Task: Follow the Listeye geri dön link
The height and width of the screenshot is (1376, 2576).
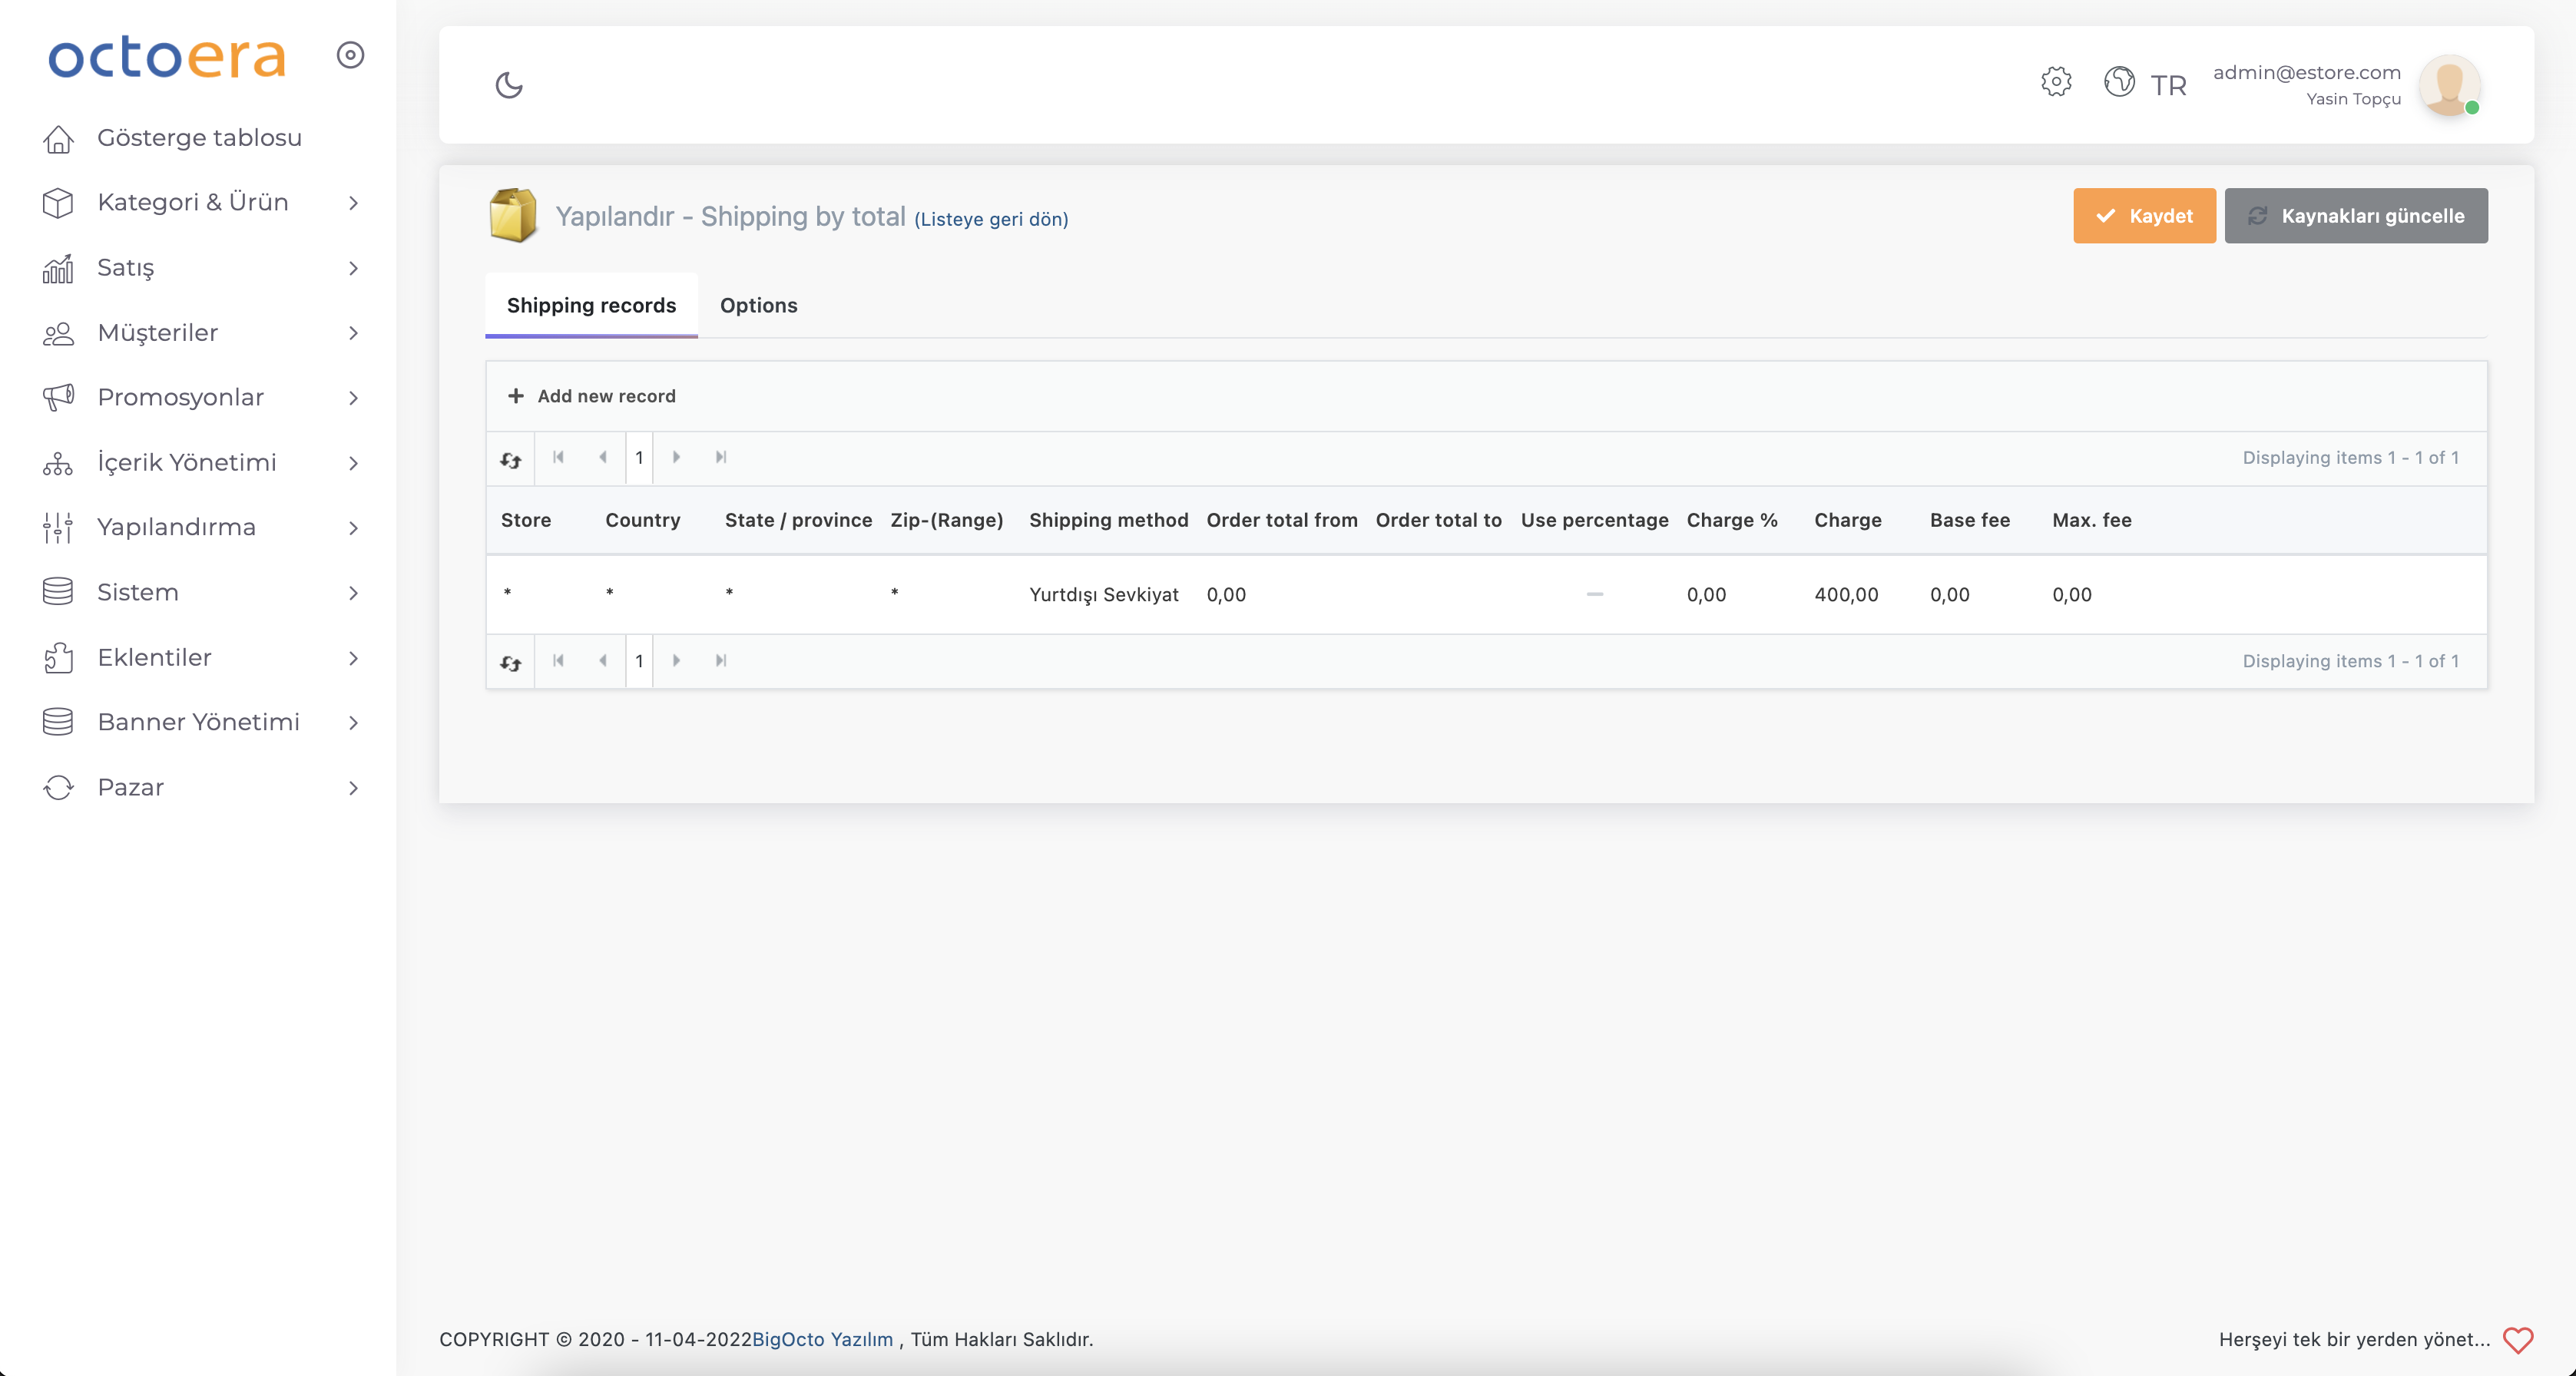Action: [991, 219]
